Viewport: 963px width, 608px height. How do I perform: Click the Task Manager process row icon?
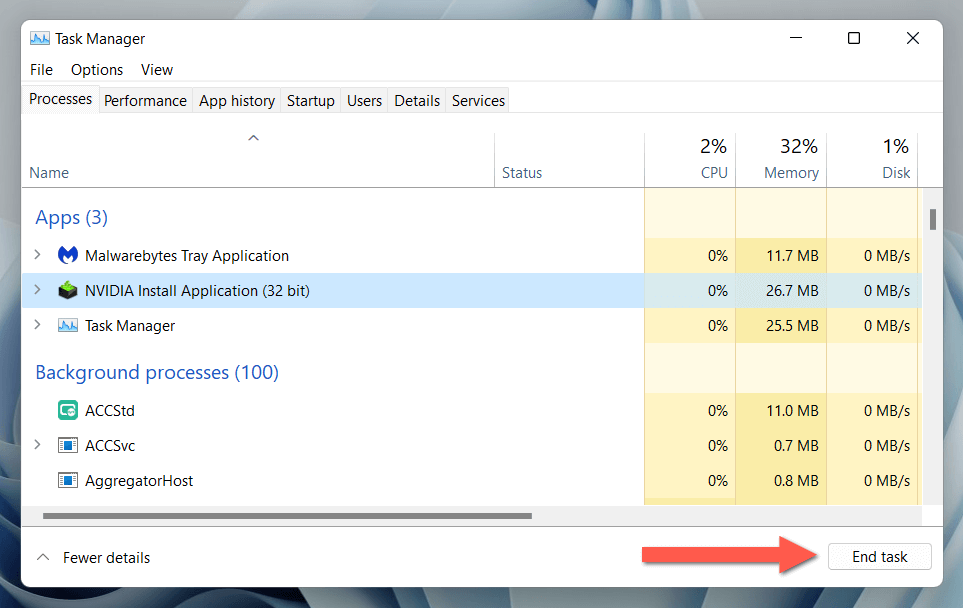pos(68,326)
